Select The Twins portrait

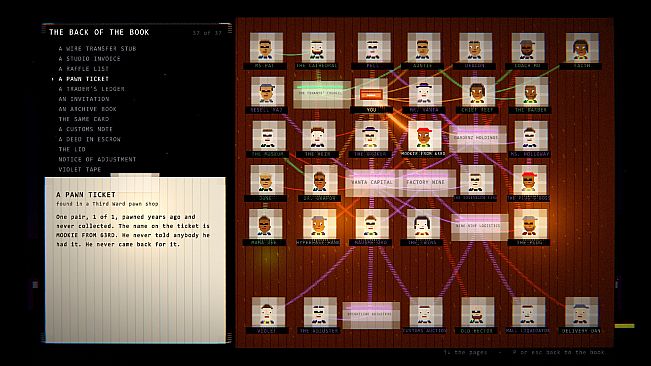tap(423, 224)
